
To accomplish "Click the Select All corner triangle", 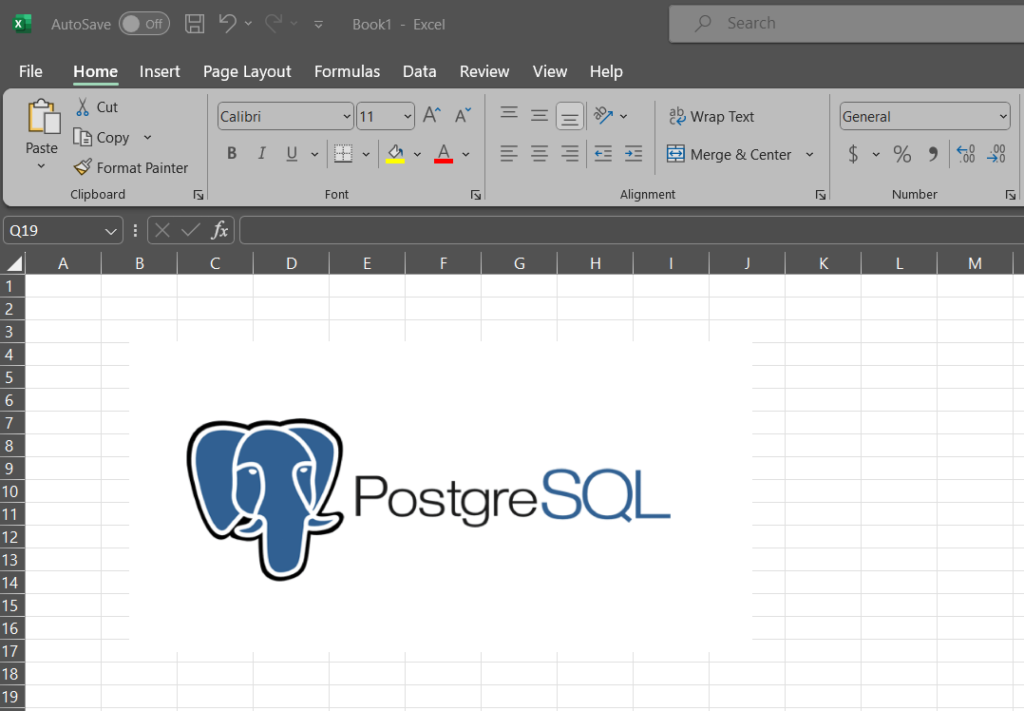I will (x=13, y=263).
